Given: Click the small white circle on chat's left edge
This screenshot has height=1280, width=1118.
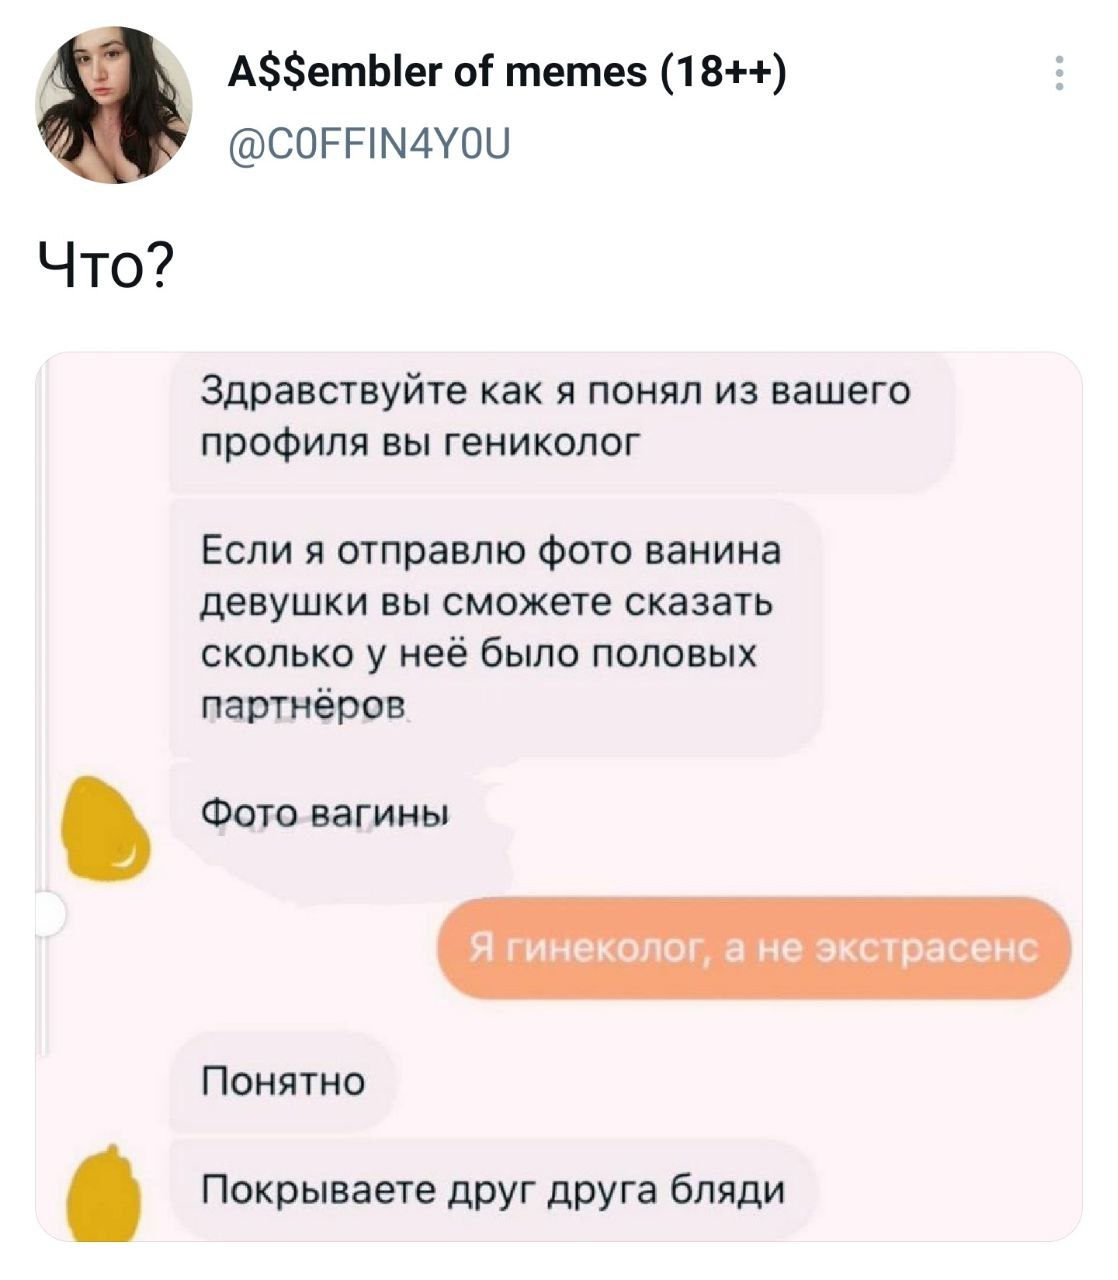Looking at the screenshot, I should [48, 914].
